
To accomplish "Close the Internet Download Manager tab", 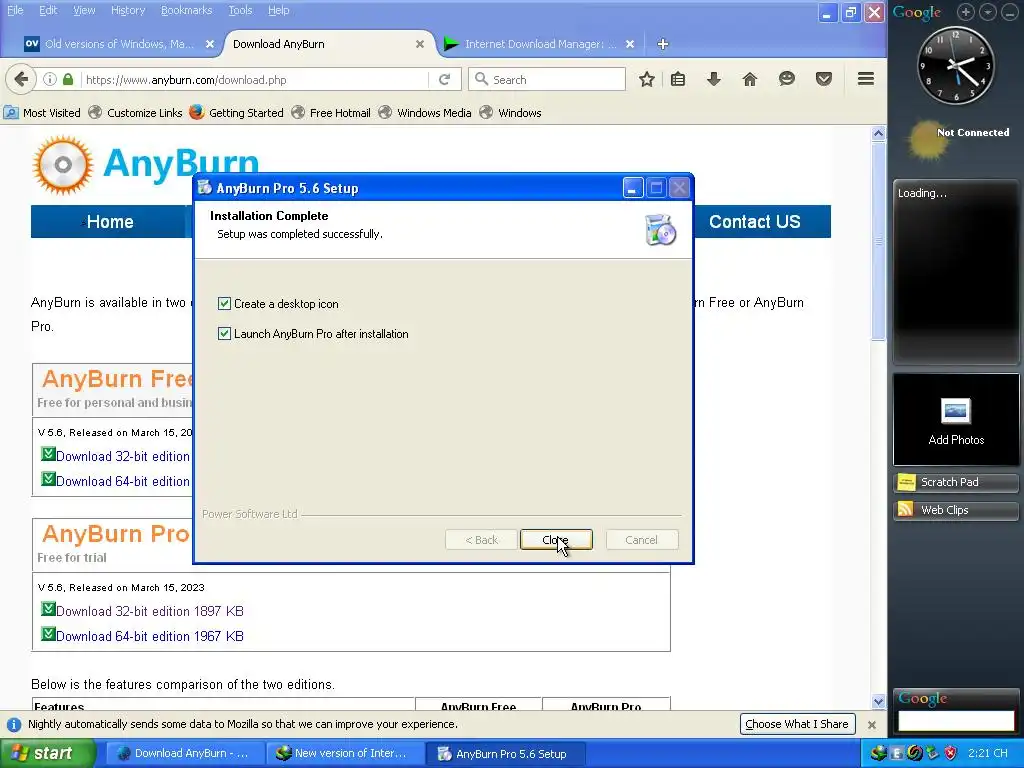I will coord(630,44).
